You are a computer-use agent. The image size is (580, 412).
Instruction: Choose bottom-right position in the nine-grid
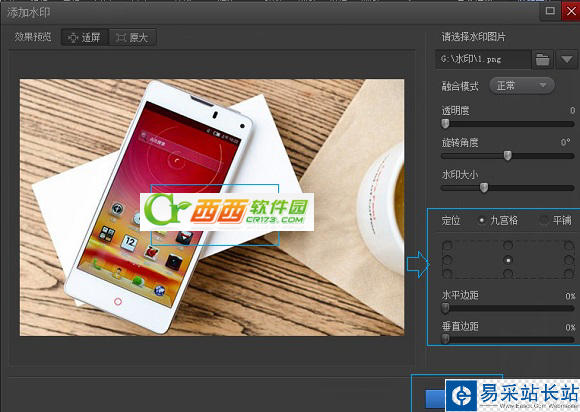click(569, 274)
